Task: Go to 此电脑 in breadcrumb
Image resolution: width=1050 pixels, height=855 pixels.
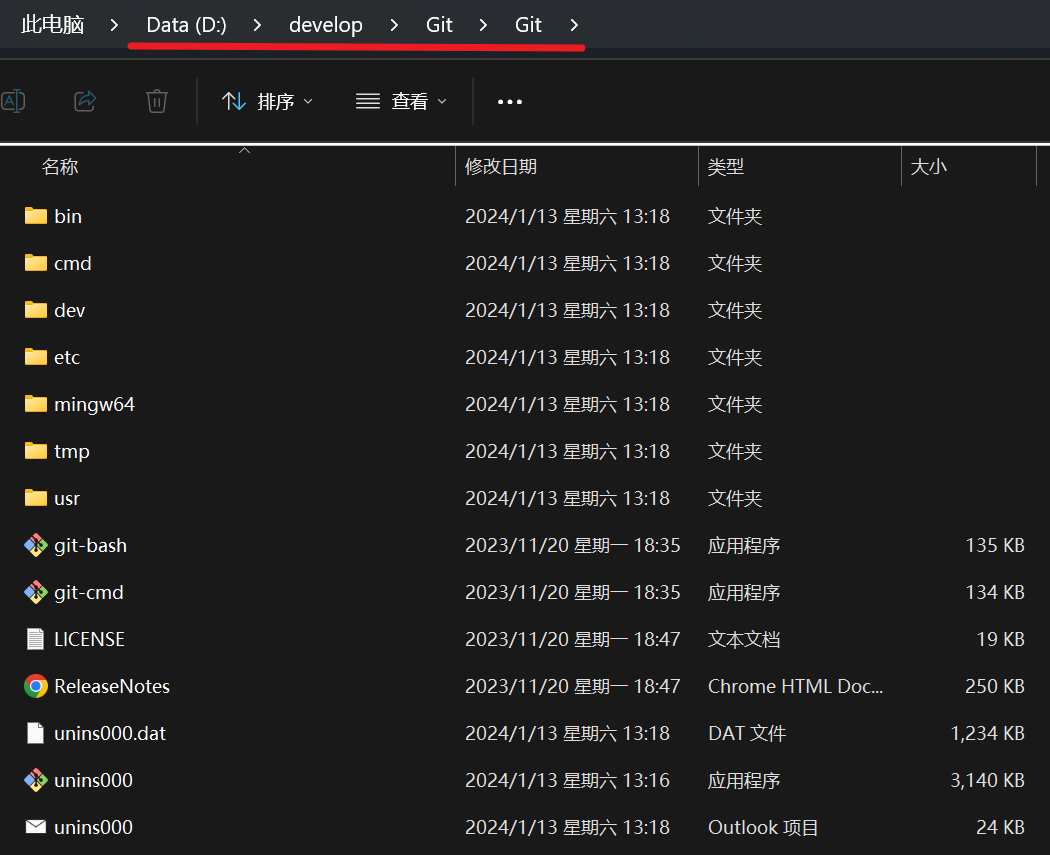Action: click(52, 25)
